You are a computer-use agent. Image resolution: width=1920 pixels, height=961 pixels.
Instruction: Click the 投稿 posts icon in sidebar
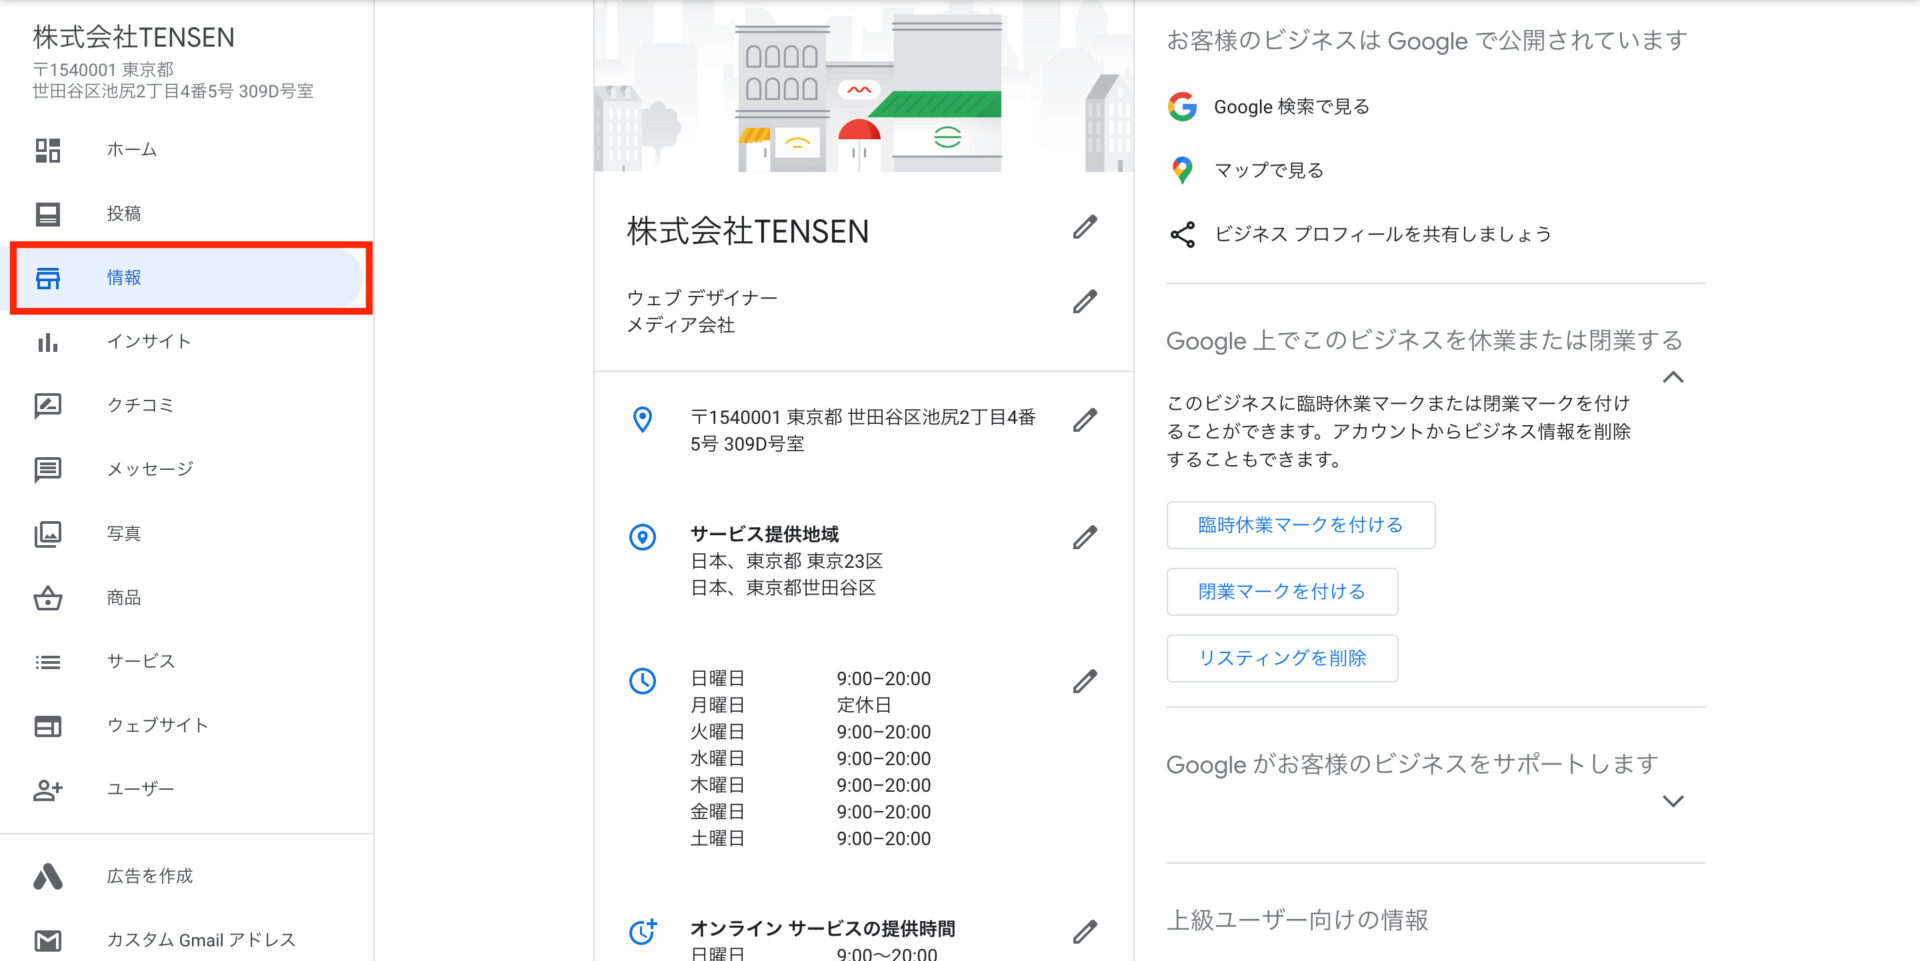coord(48,214)
